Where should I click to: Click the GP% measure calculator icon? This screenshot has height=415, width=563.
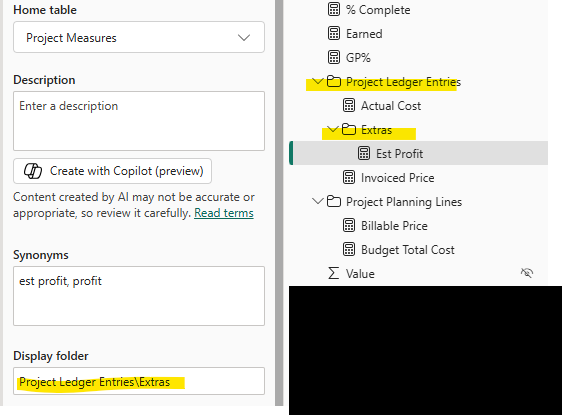click(334, 57)
